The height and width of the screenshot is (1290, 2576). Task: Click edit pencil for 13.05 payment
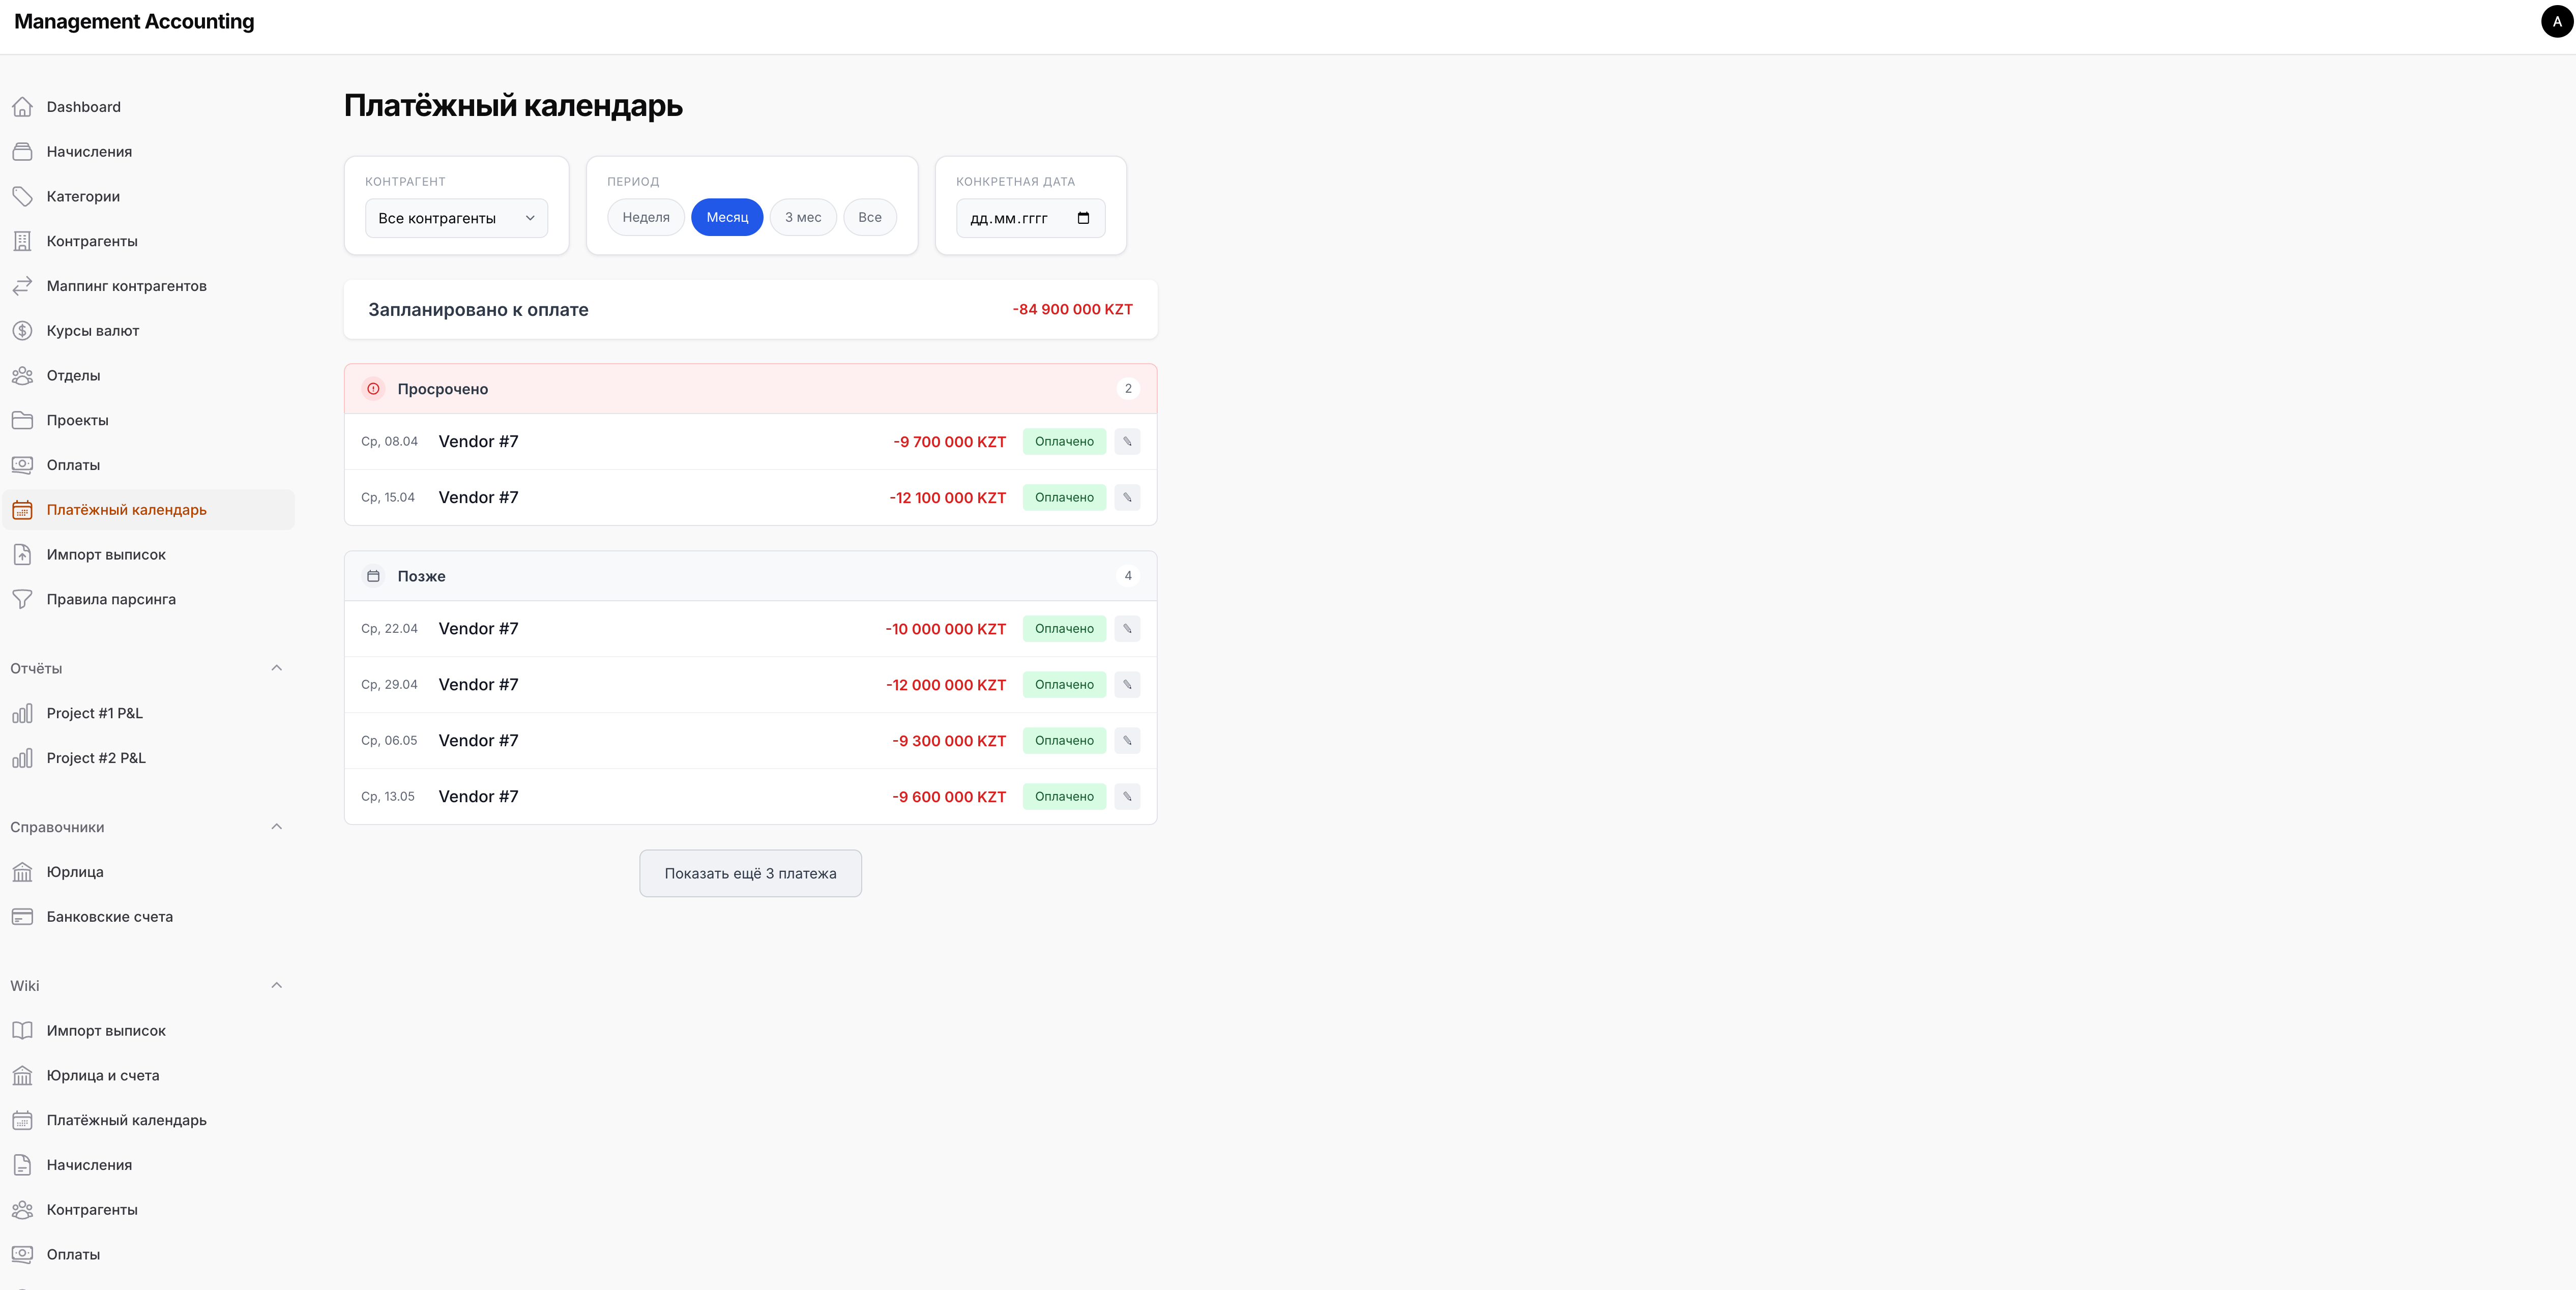(1127, 797)
